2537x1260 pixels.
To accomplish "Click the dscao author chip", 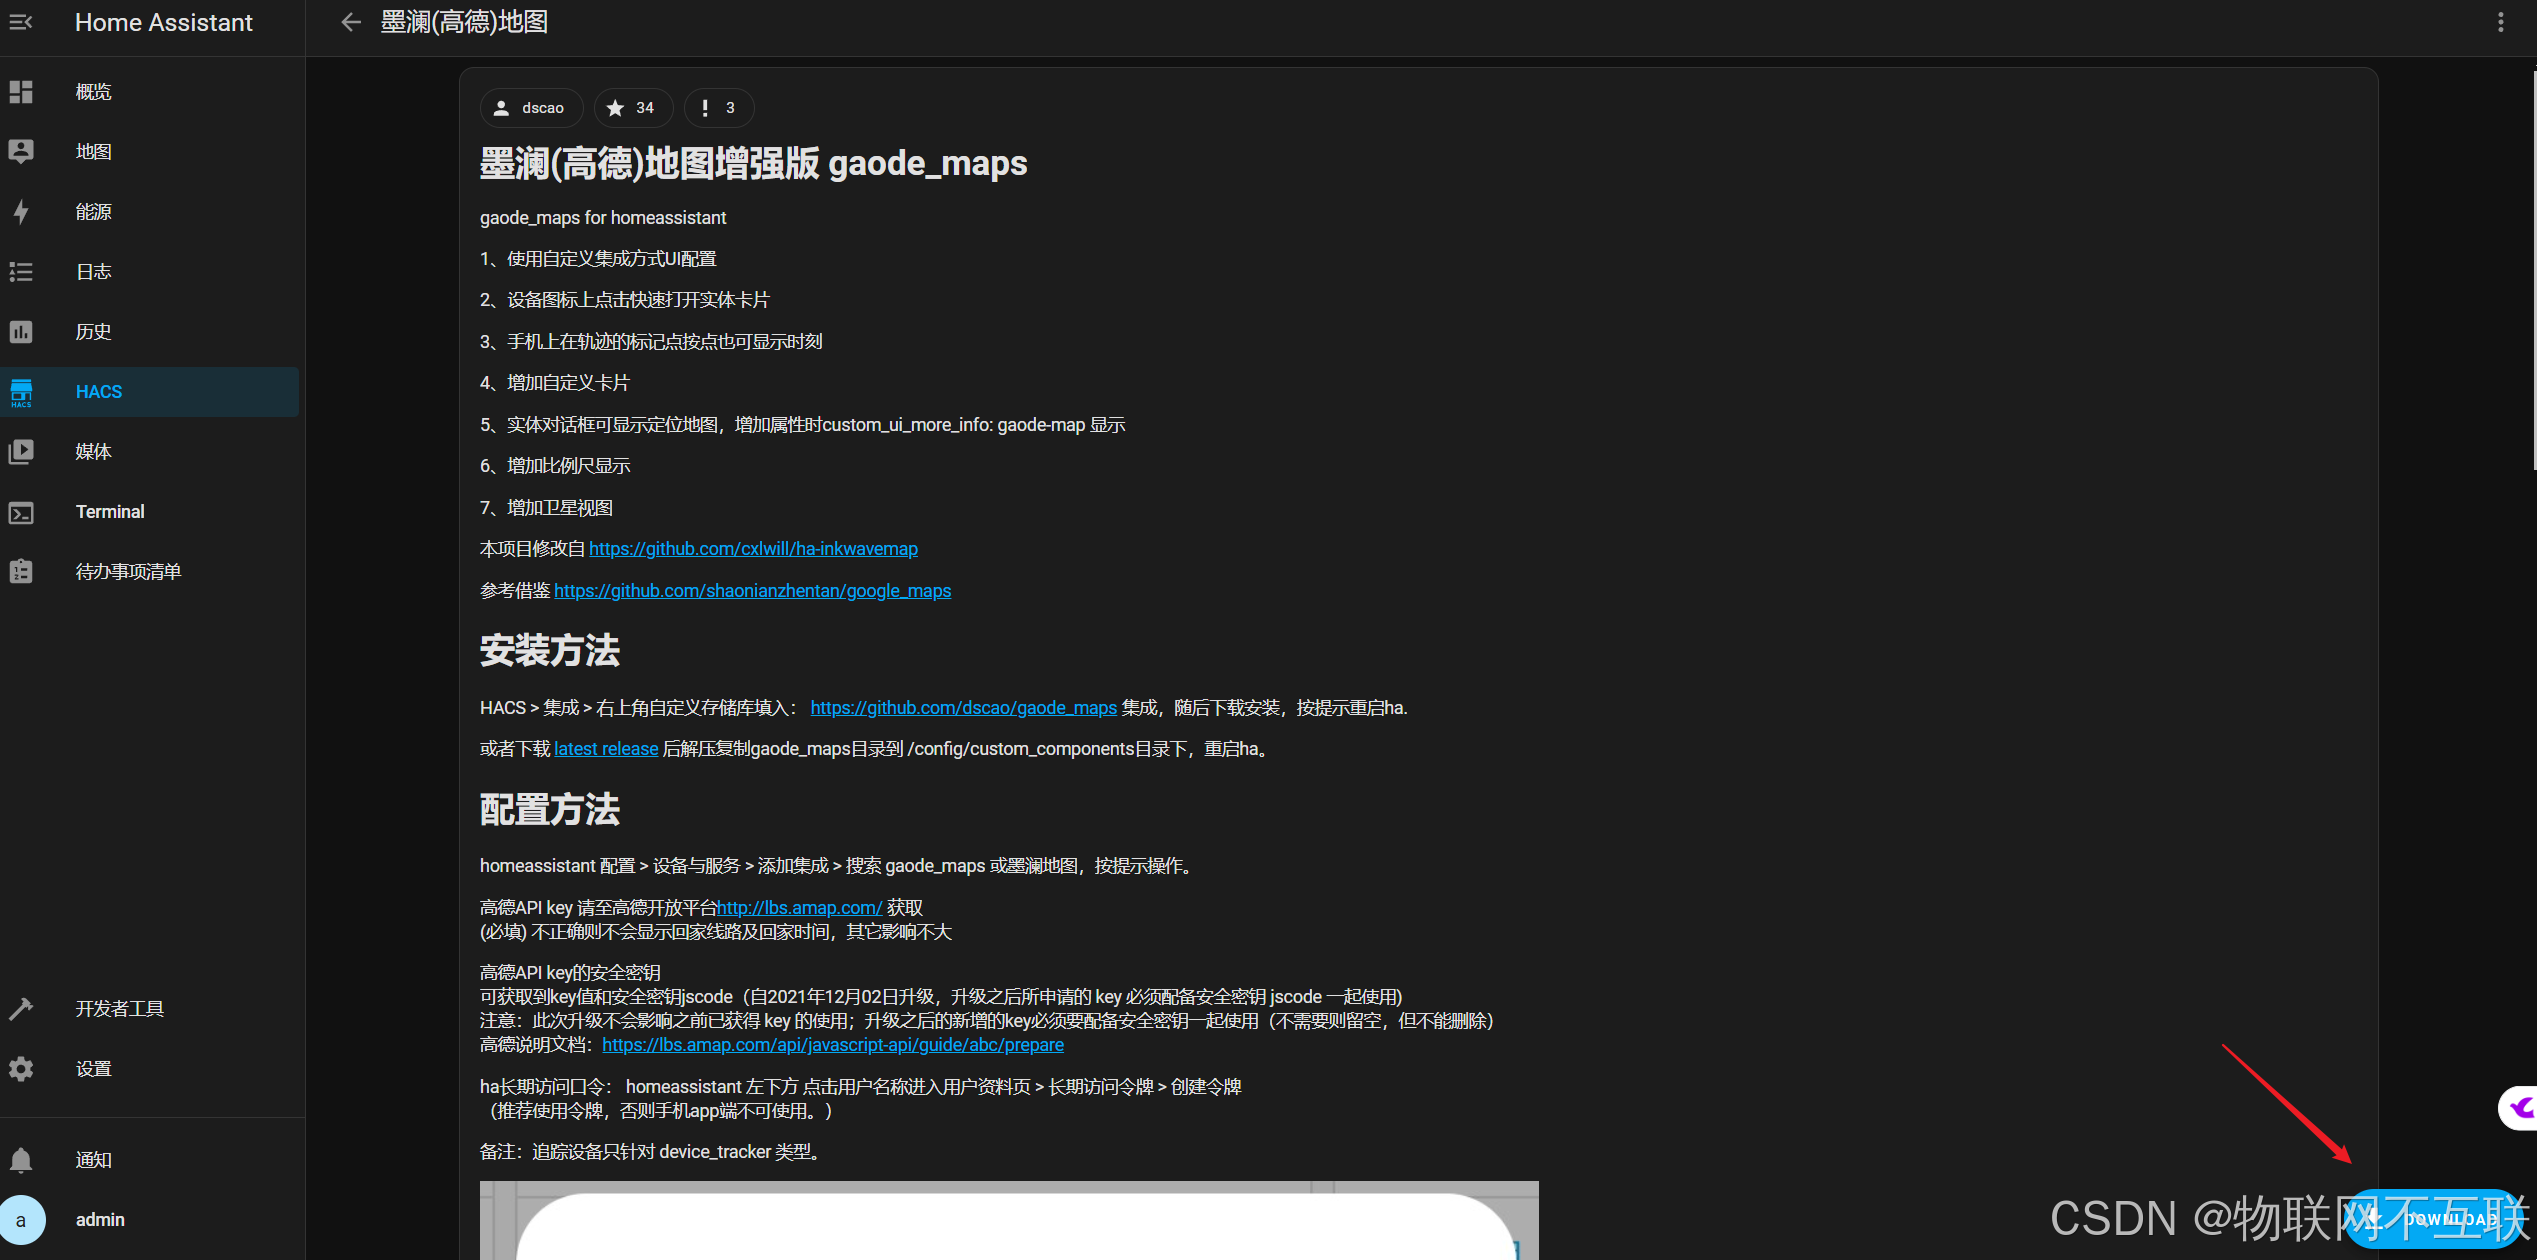I will 531,108.
